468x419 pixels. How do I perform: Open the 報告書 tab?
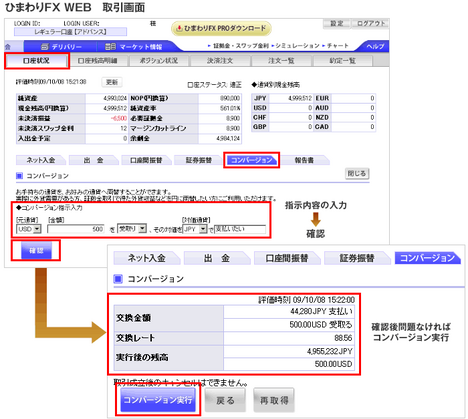click(304, 160)
